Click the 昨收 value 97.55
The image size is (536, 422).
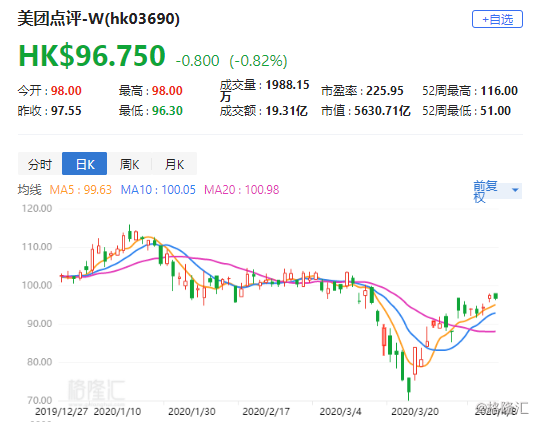pyautogui.click(x=66, y=111)
